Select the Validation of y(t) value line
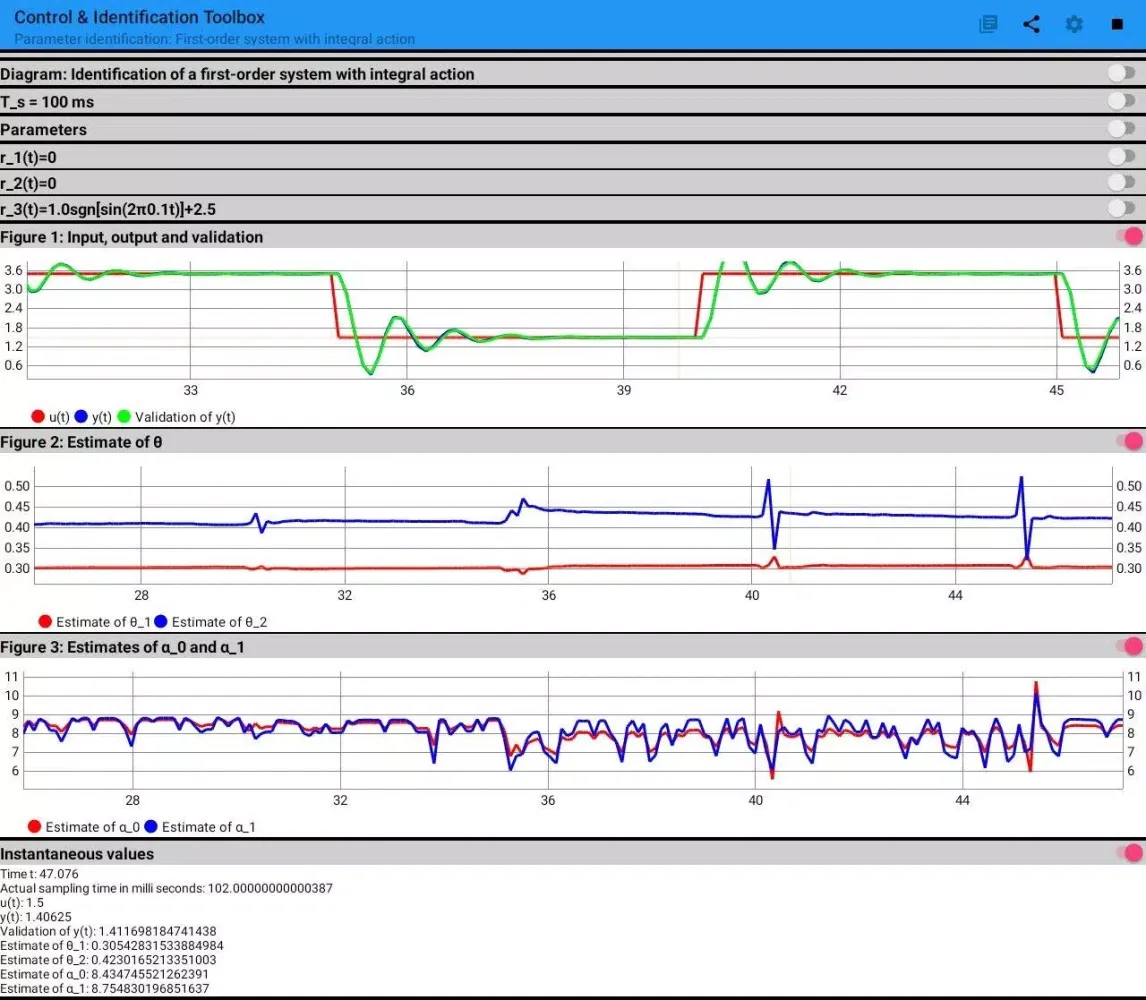The image size is (1146, 1000). click(108, 931)
